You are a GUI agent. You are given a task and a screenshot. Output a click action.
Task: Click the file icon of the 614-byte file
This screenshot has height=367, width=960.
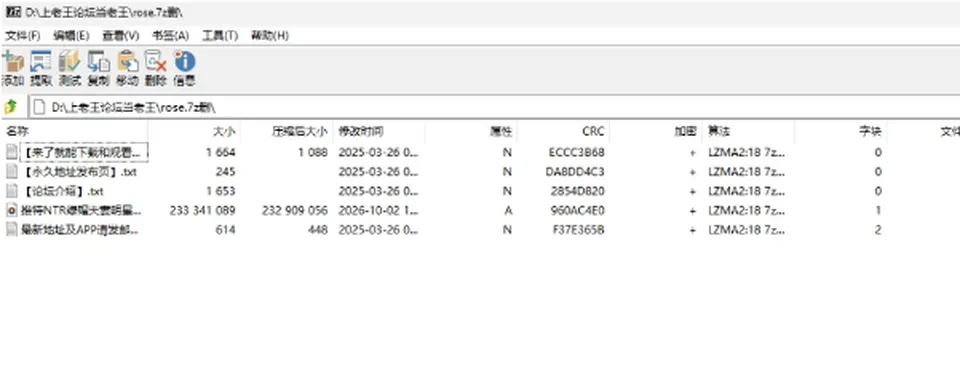tap(12, 230)
